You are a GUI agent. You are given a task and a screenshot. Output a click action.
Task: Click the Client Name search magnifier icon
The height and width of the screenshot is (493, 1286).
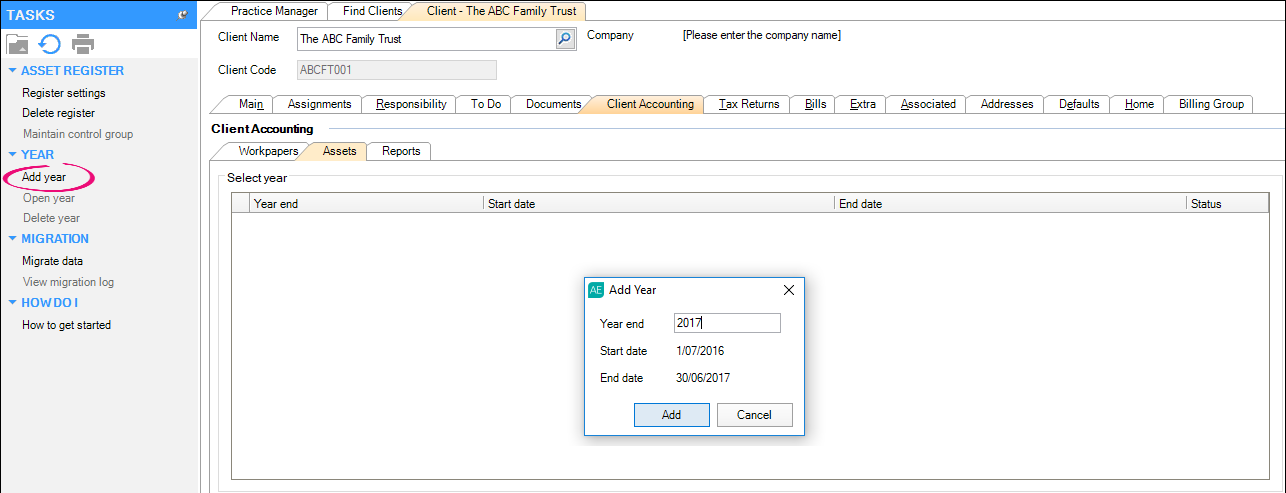tap(566, 39)
